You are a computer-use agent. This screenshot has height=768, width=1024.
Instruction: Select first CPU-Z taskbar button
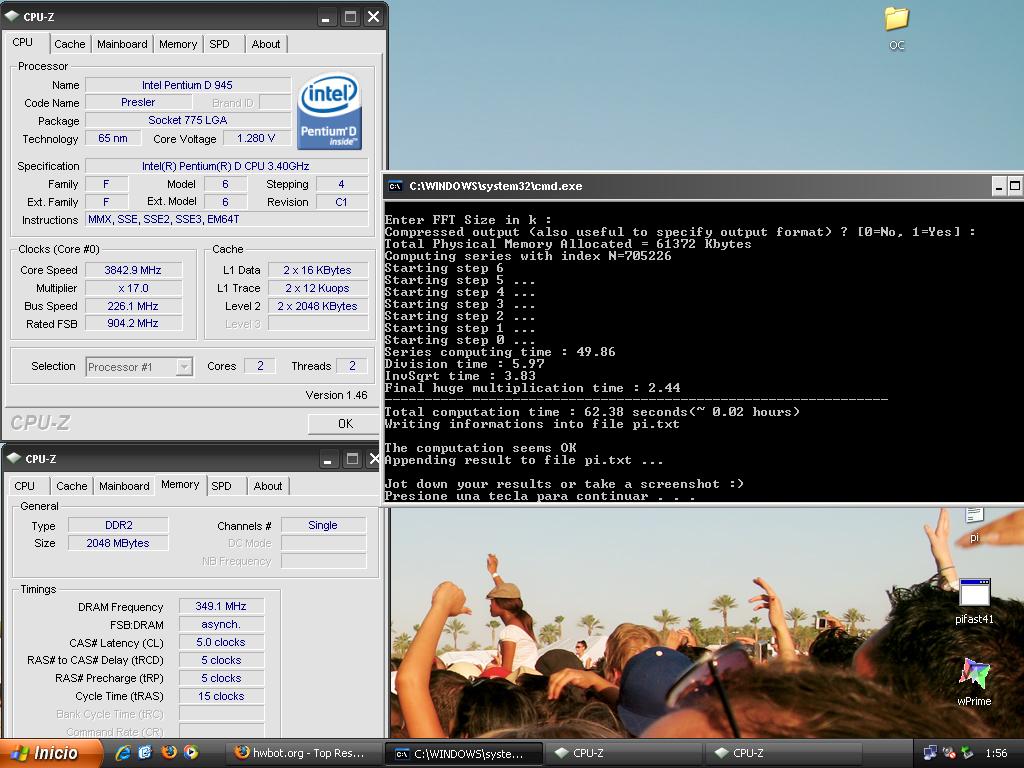click(624, 753)
